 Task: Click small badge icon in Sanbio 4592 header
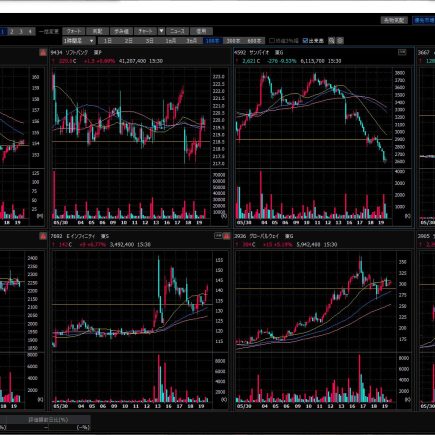[x=402, y=52]
